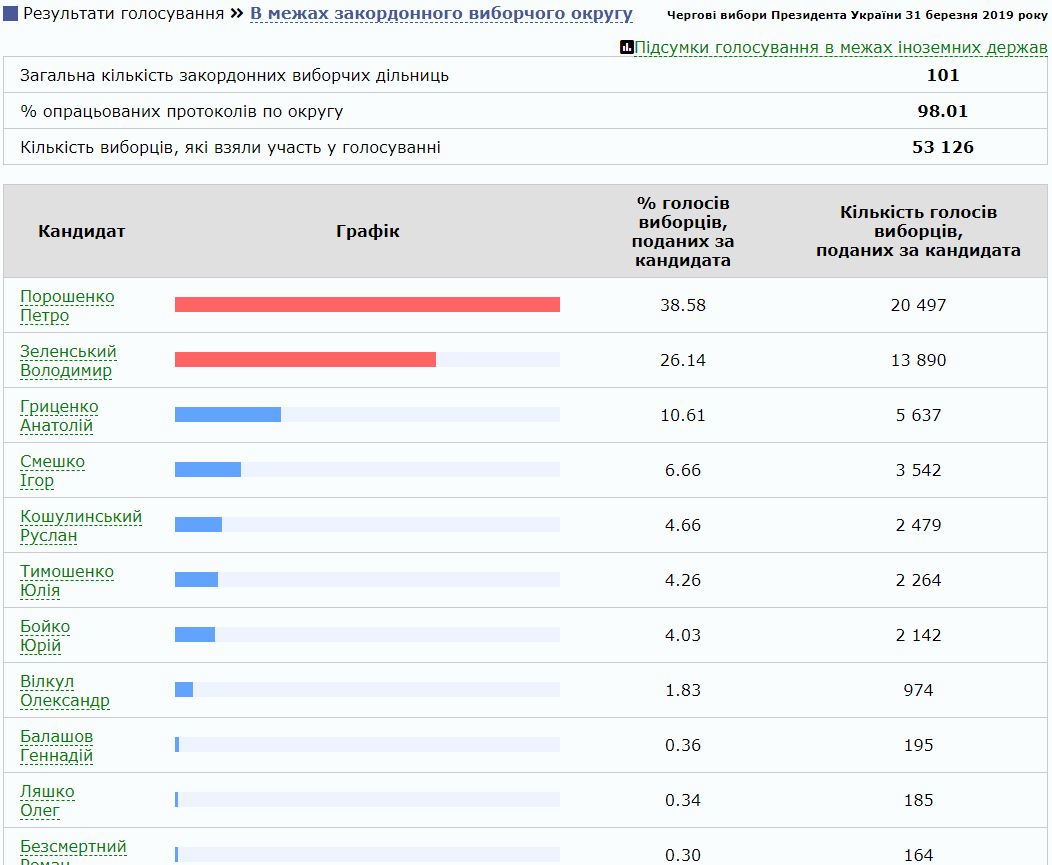Click the Кандидат column header

pyautogui.click(x=82, y=232)
